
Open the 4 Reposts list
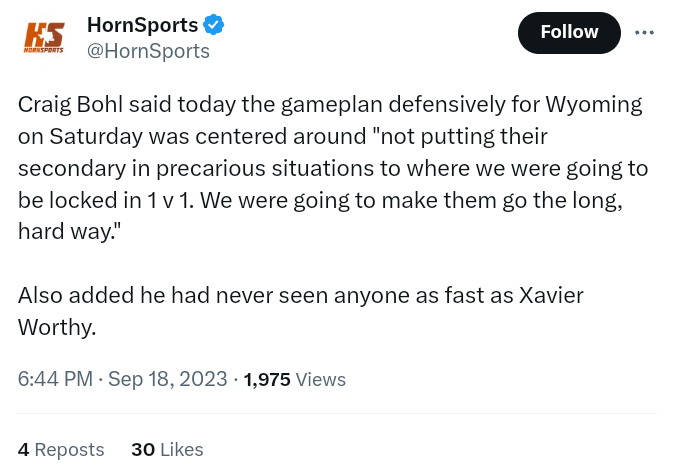[x=61, y=449]
